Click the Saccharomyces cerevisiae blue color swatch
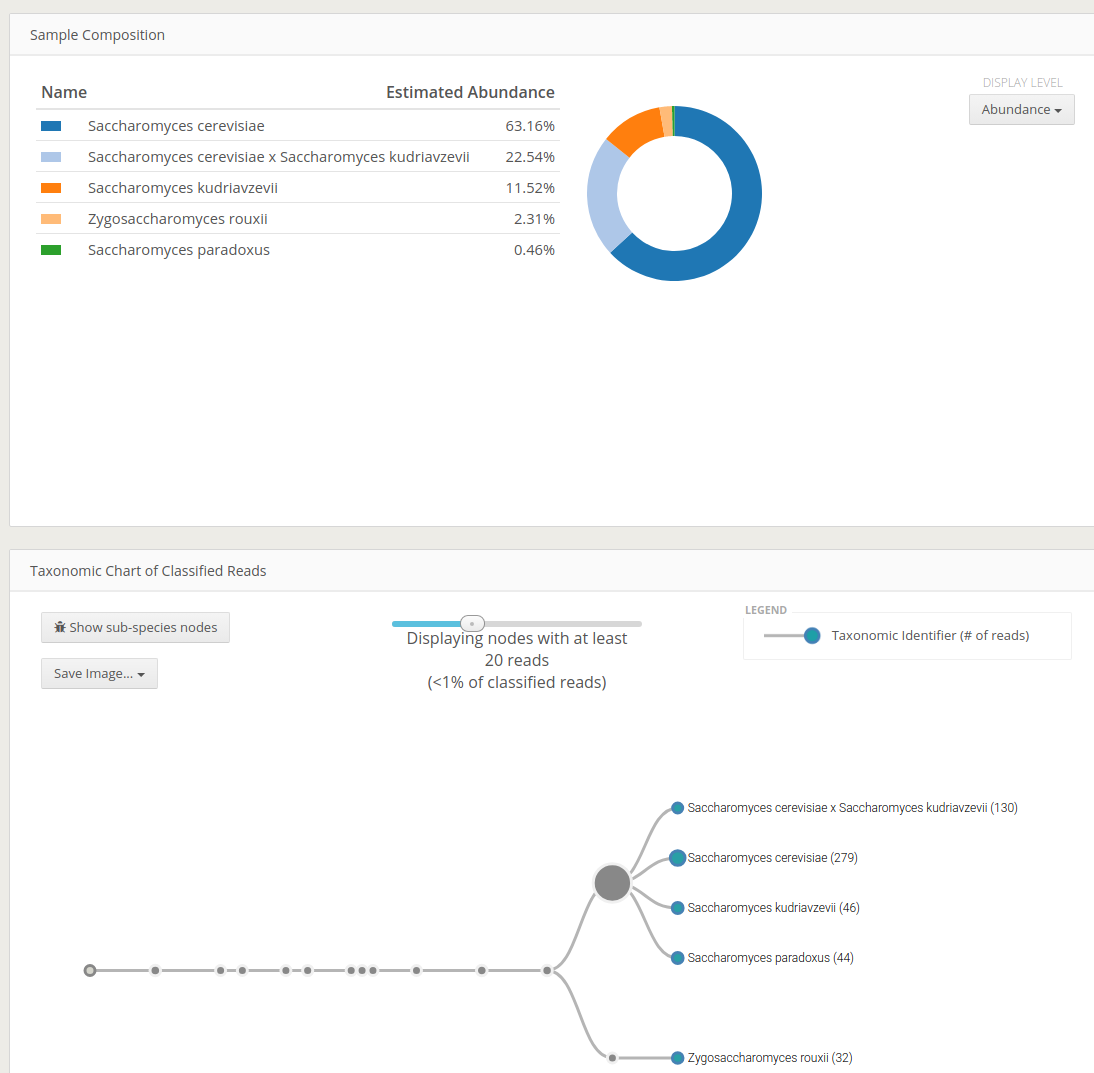The width and height of the screenshot is (1094, 1073). point(51,126)
